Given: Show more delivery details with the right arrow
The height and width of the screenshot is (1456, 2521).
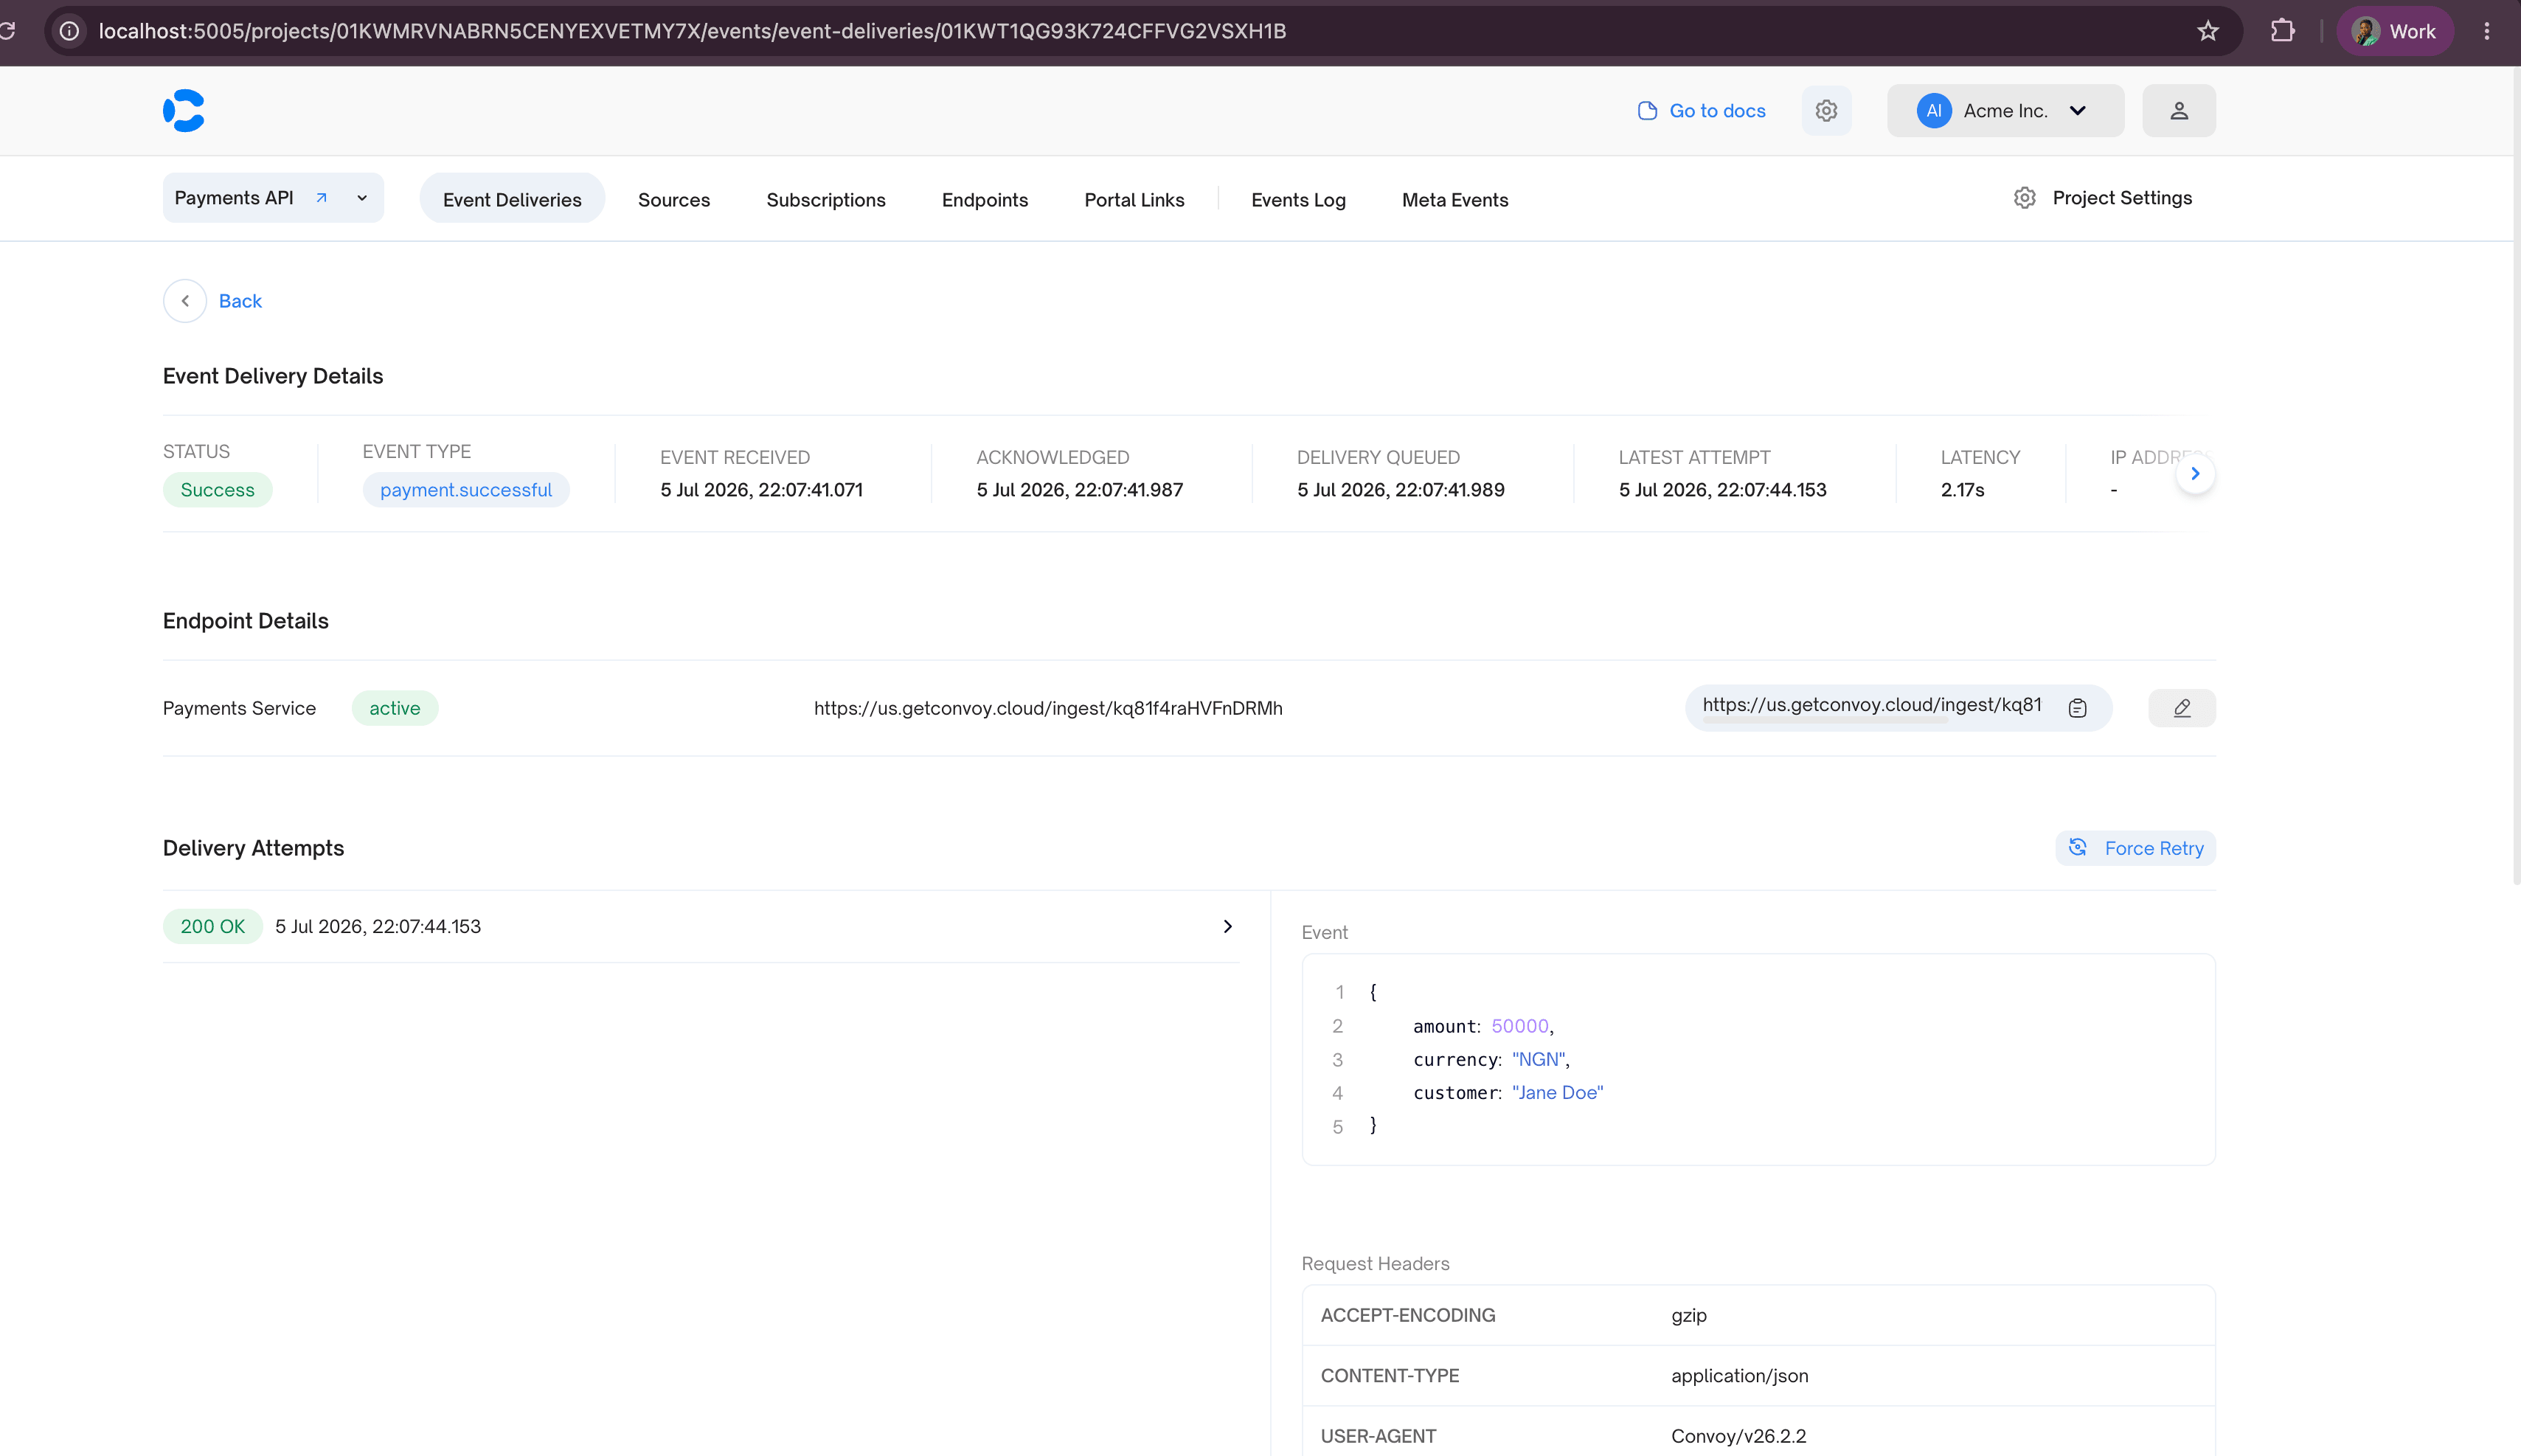Looking at the screenshot, I should click(x=2195, y=474).
